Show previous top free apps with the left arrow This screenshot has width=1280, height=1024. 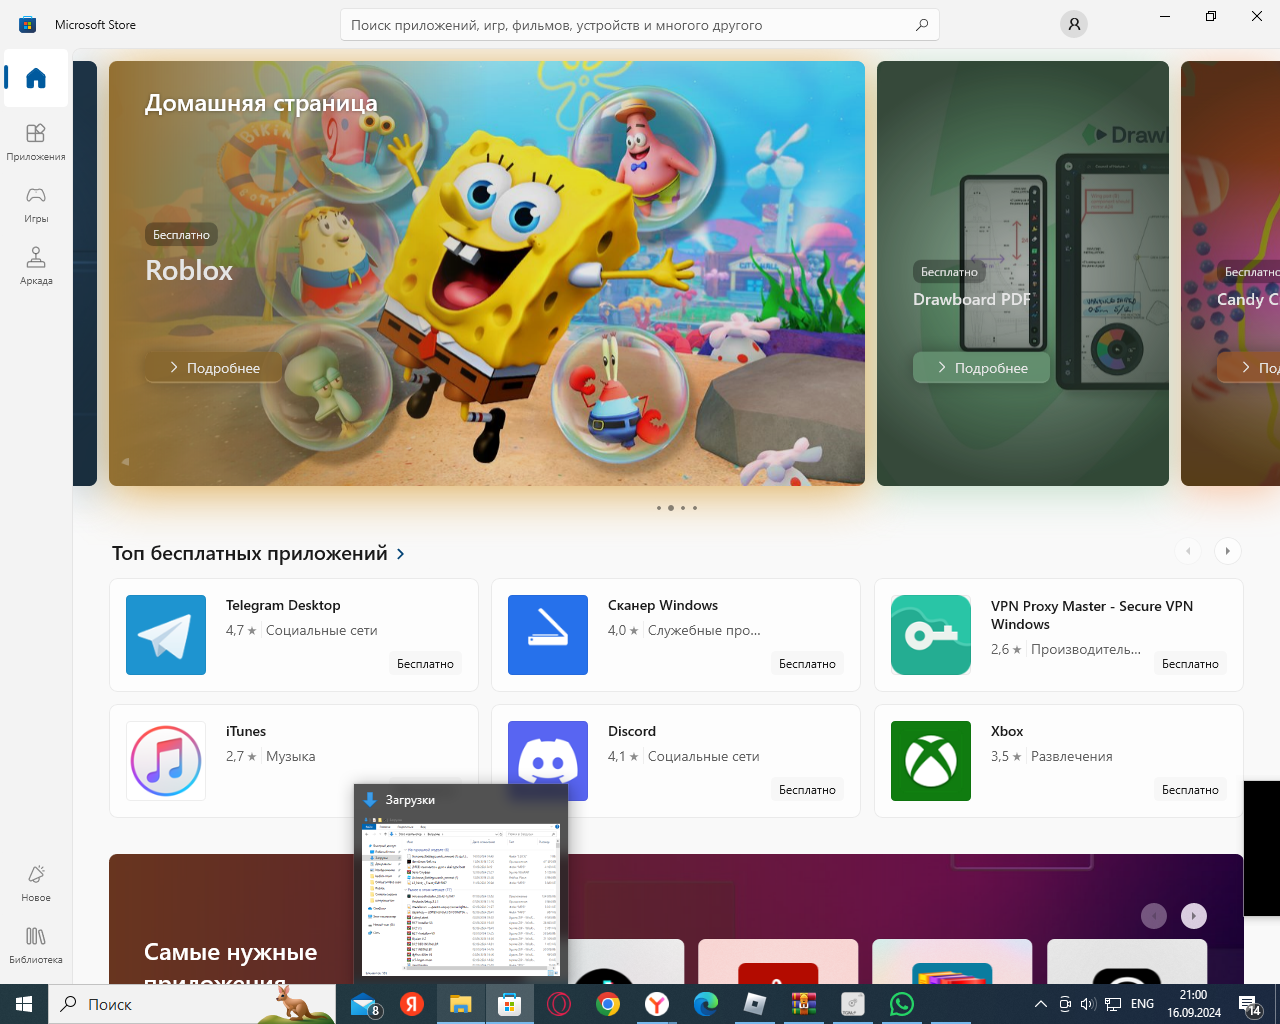[x=1187, y=551]
